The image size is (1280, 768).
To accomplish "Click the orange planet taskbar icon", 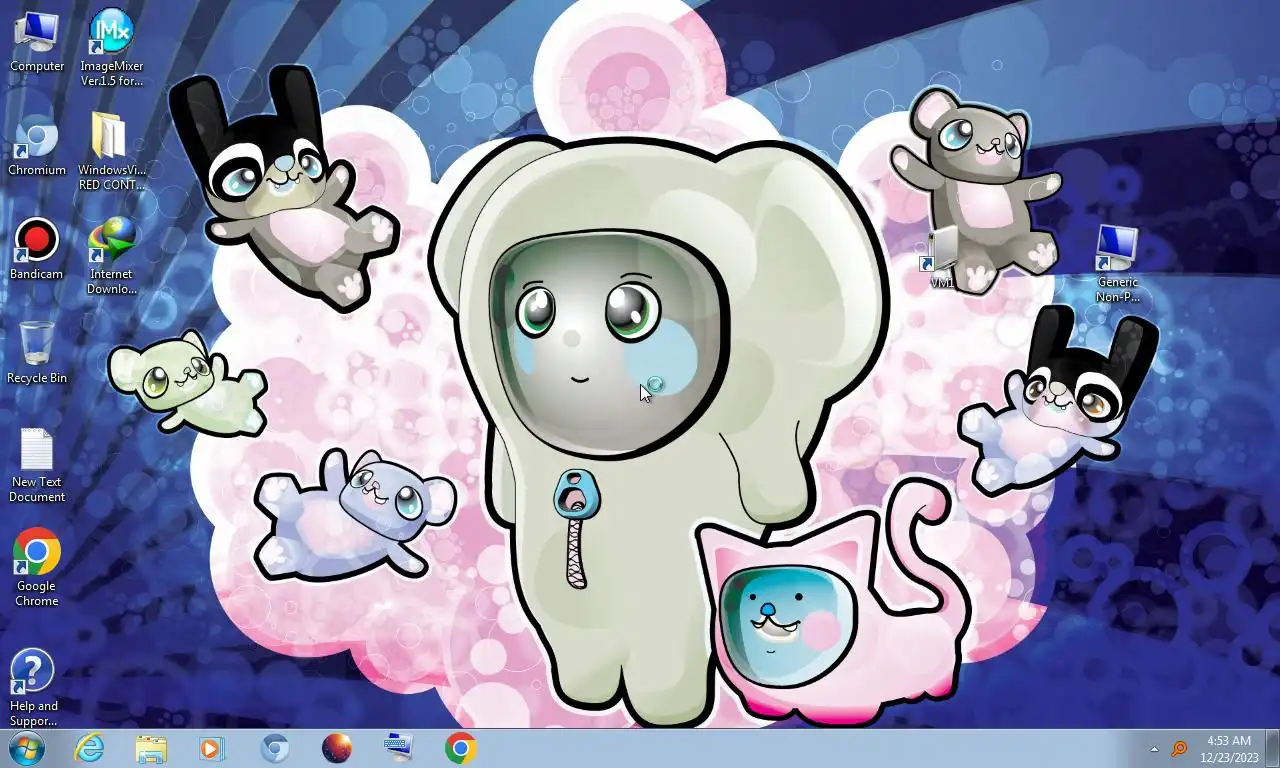I will coord(337,748).
